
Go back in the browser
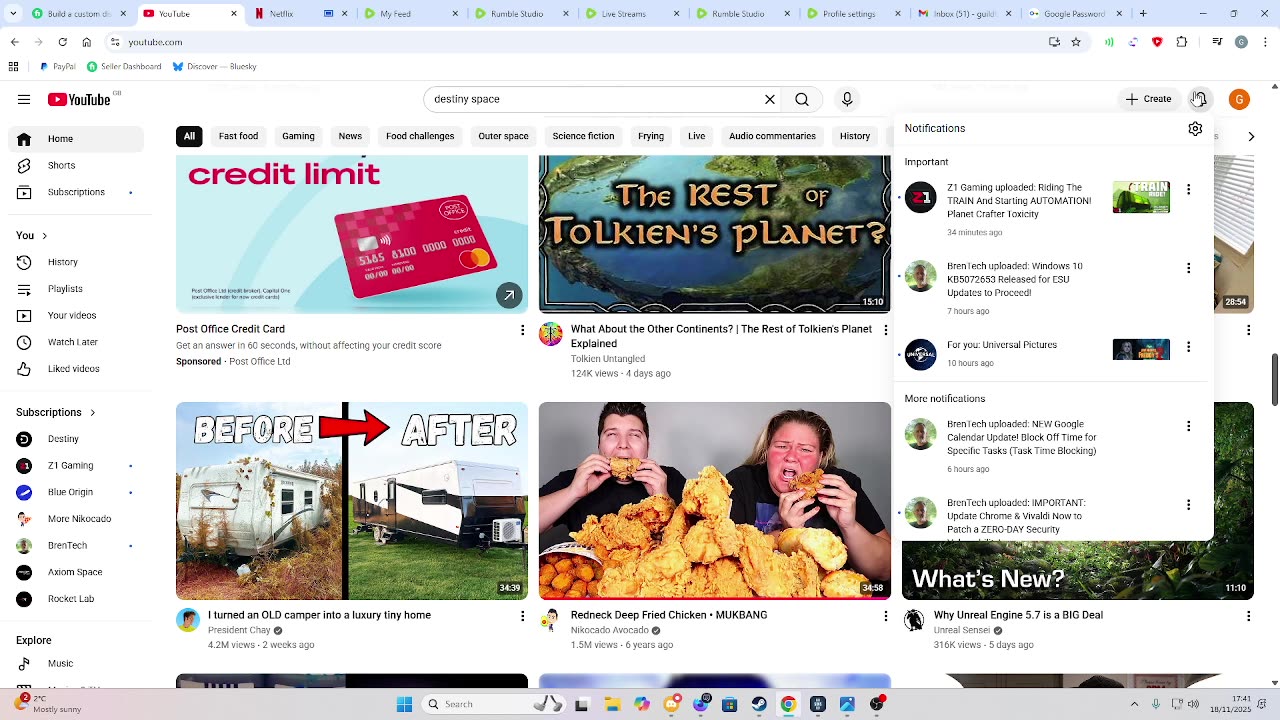(14, 42)
